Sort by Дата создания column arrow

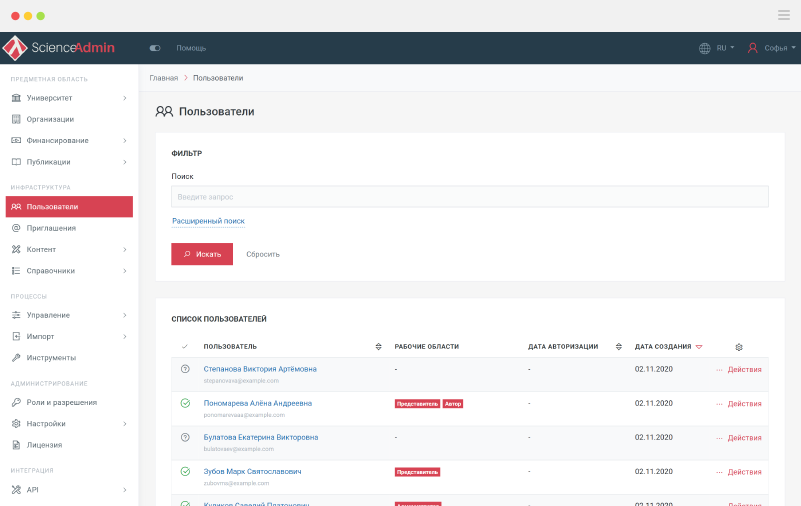[699, 347]
